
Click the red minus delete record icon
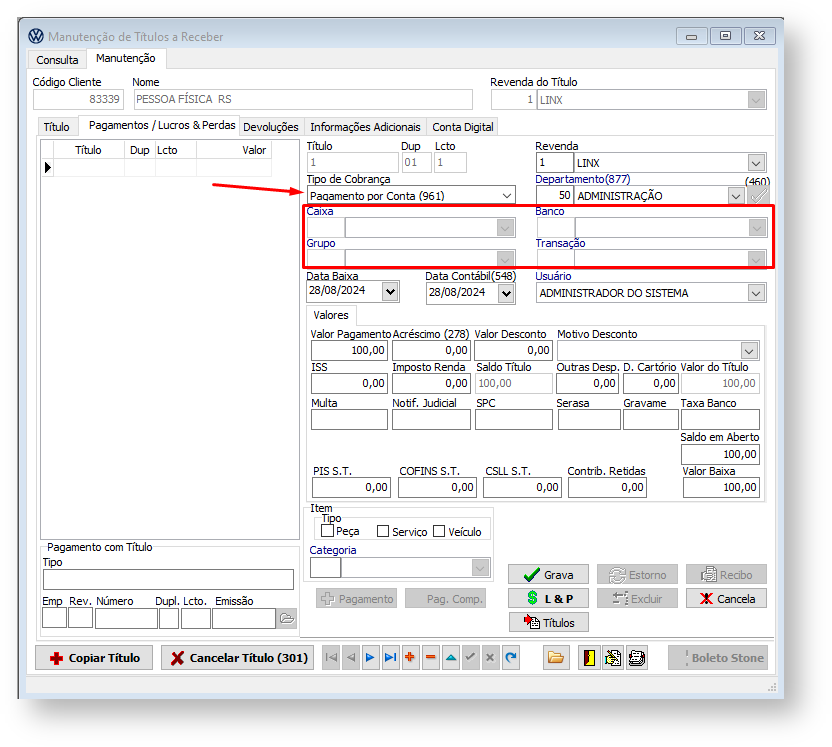pos(430,658)
